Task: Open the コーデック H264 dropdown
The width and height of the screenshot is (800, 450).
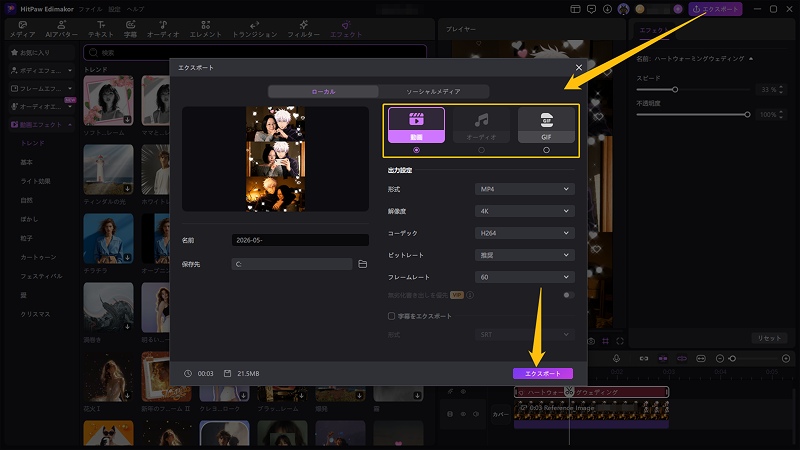Action: [x=524, y=233]
